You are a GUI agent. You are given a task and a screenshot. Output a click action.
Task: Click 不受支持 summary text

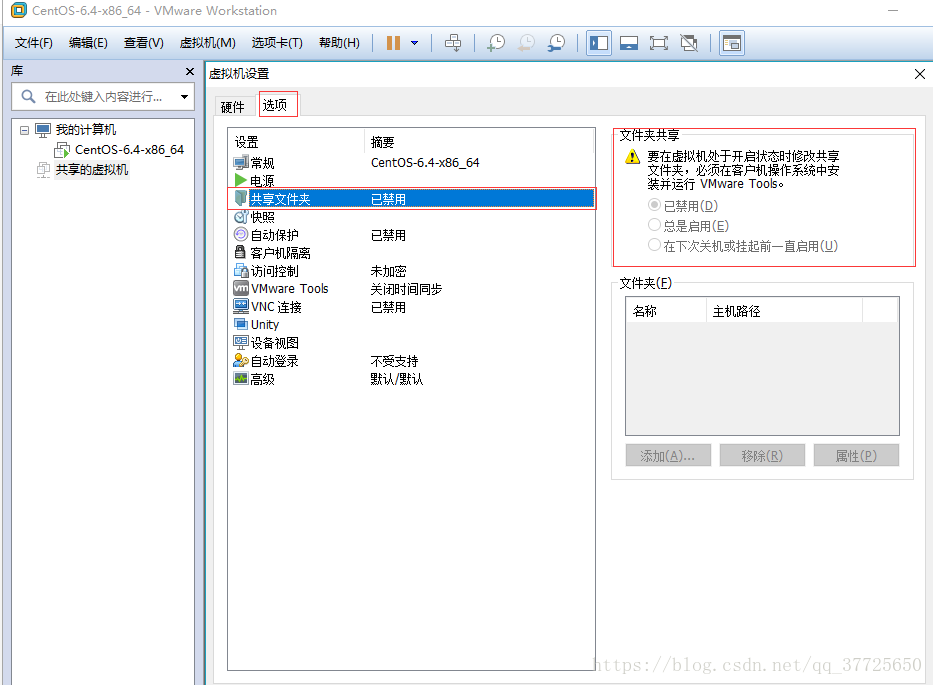pos(394,361)
